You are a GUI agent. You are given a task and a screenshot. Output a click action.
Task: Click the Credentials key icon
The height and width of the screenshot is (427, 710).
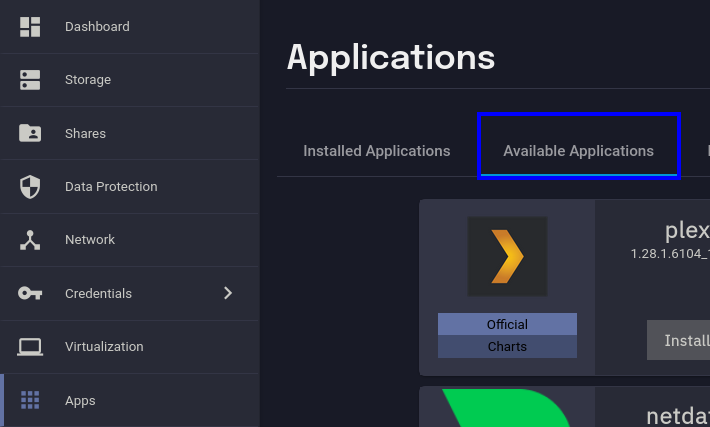point(30,293)
